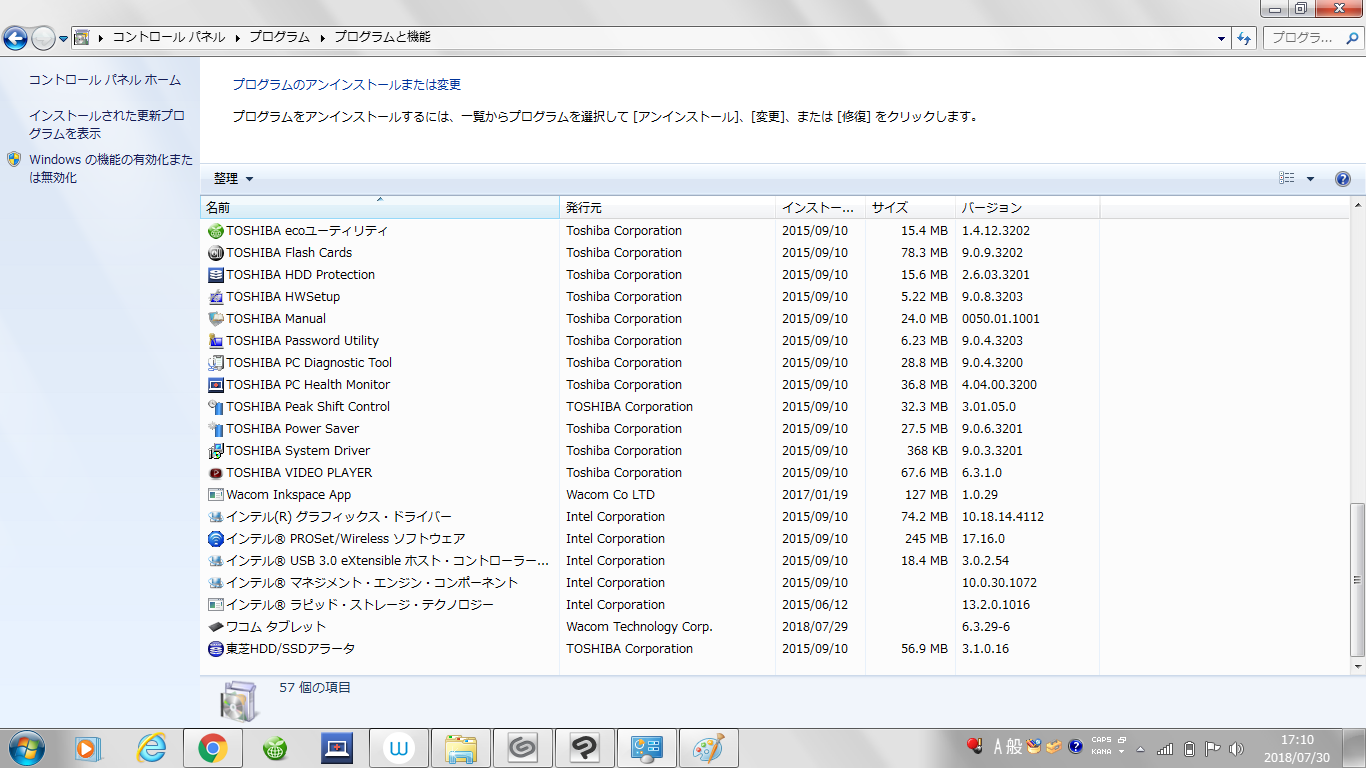Click the TOSHIBA Peak Shift Control icon
Screen dimensions: 1366x771
(216, 407)
